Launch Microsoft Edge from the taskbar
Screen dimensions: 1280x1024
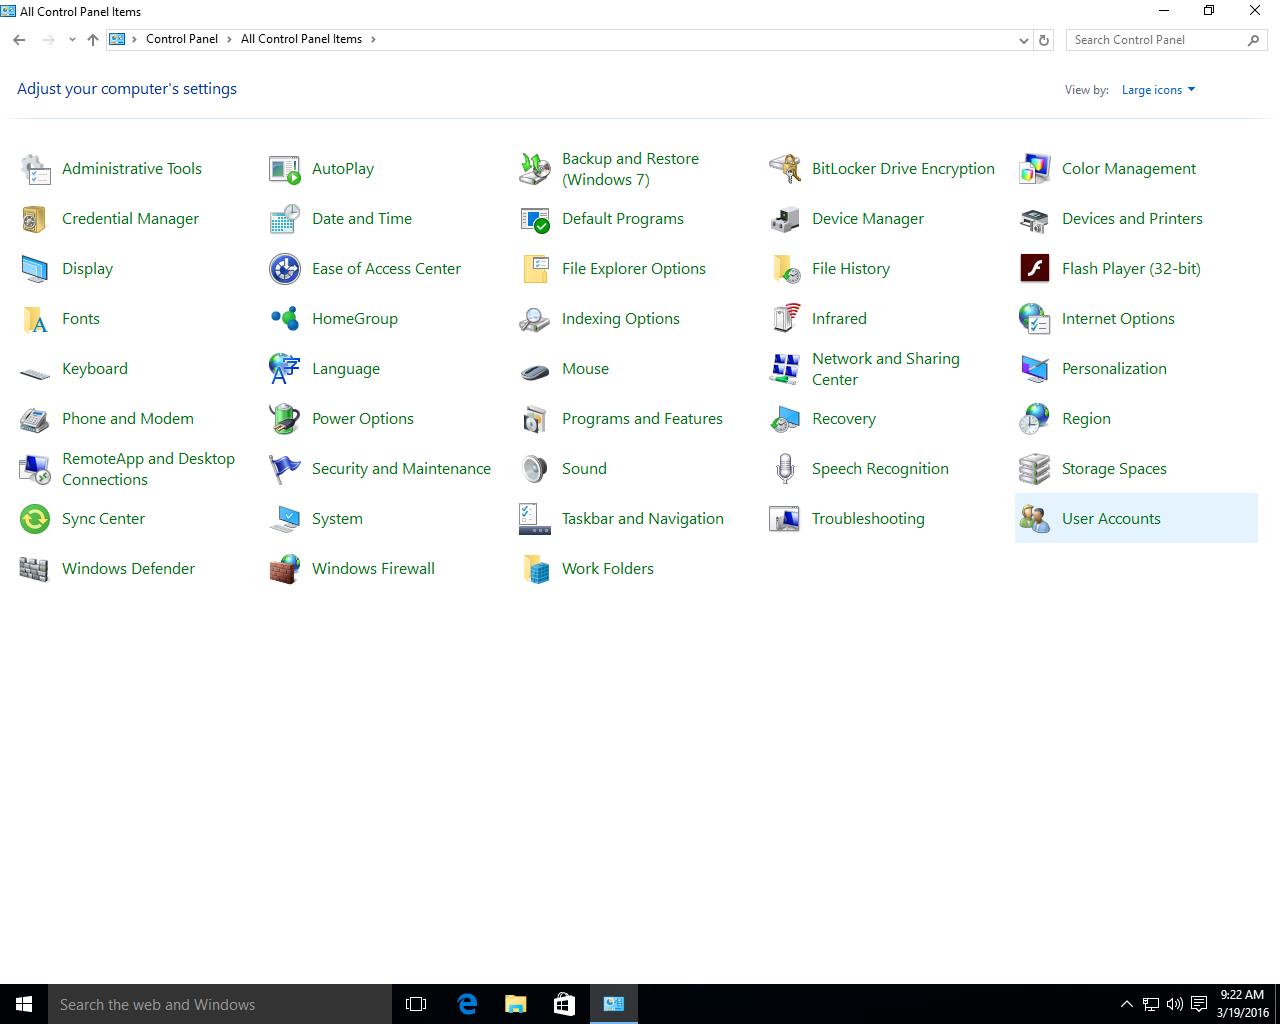466,1004
